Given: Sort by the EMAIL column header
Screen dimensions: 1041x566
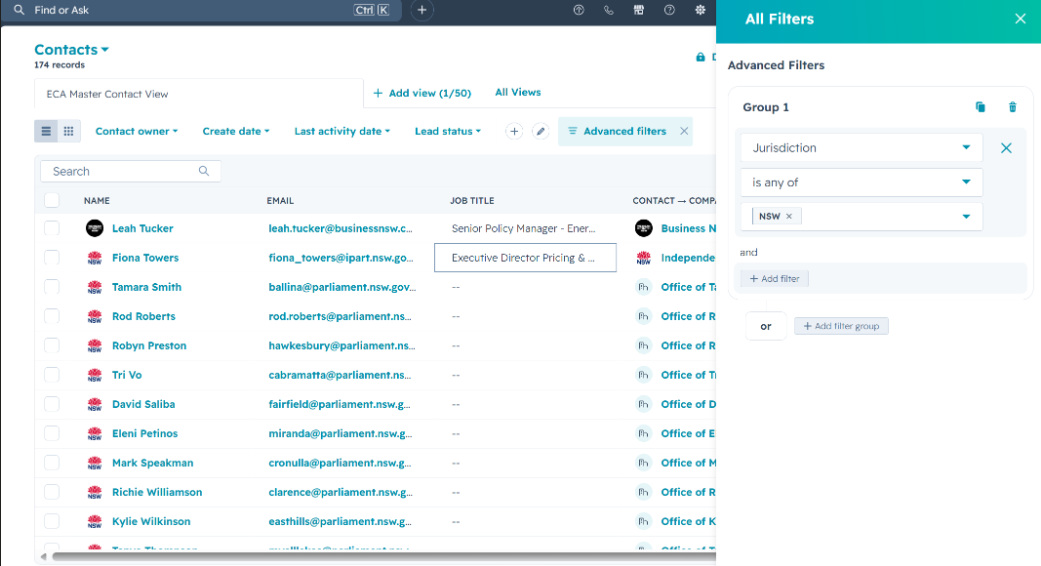Looking at the screenshot, I should pyautogui.click(x=280, y=200).
